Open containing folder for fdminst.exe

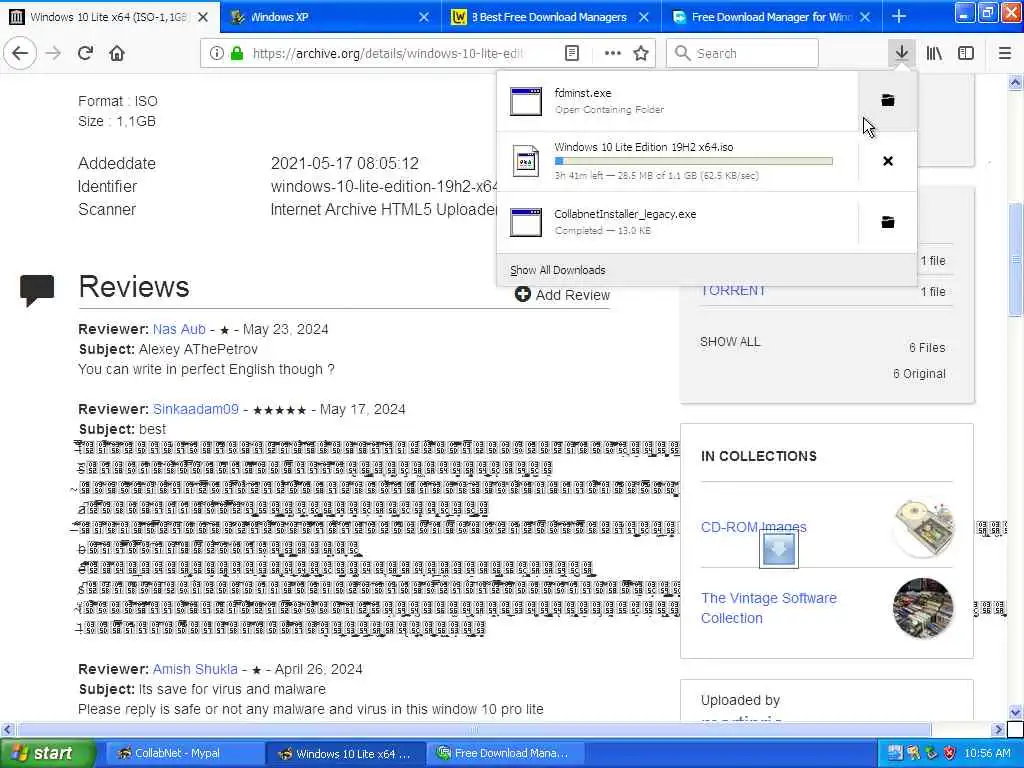pyautogui.click(x=888, y=100)
